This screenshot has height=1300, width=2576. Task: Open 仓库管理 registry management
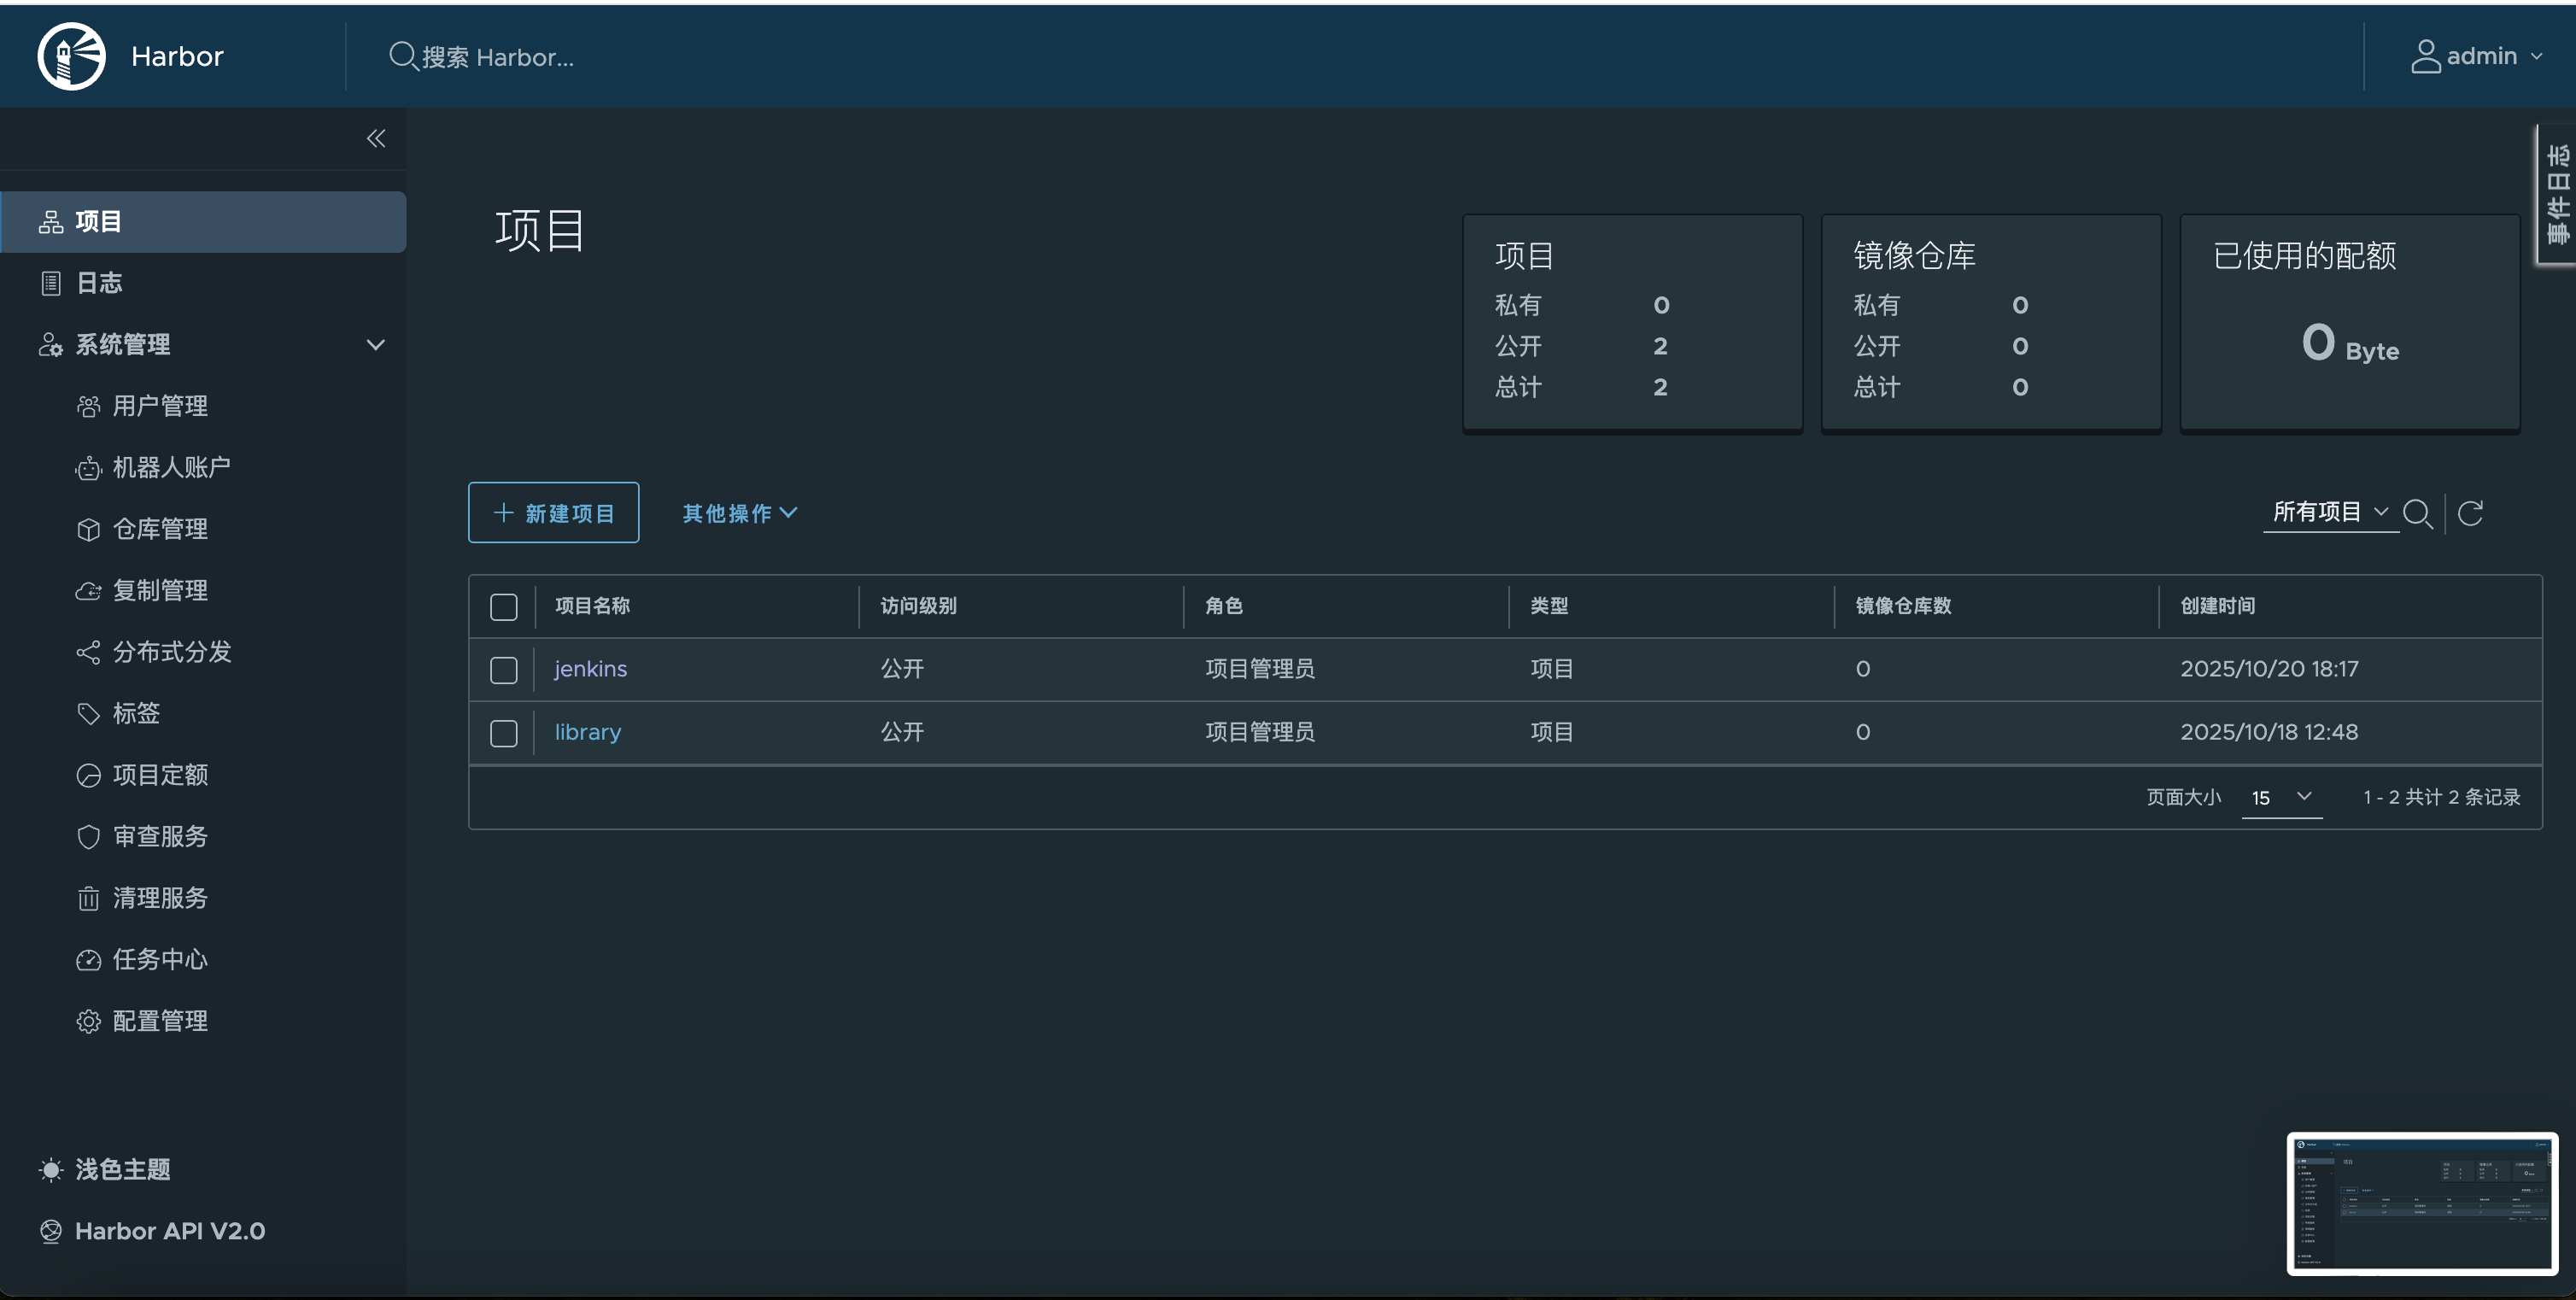pyautogui.click(x=160, y=529)
